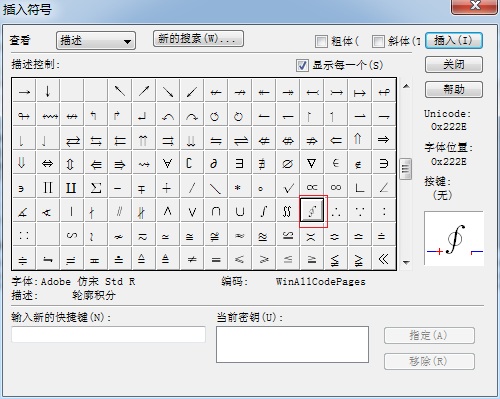This screenshot has width=500, height=399.
Task: Choose the intersection symbol ∩
Action: click(x=216, y=211)
